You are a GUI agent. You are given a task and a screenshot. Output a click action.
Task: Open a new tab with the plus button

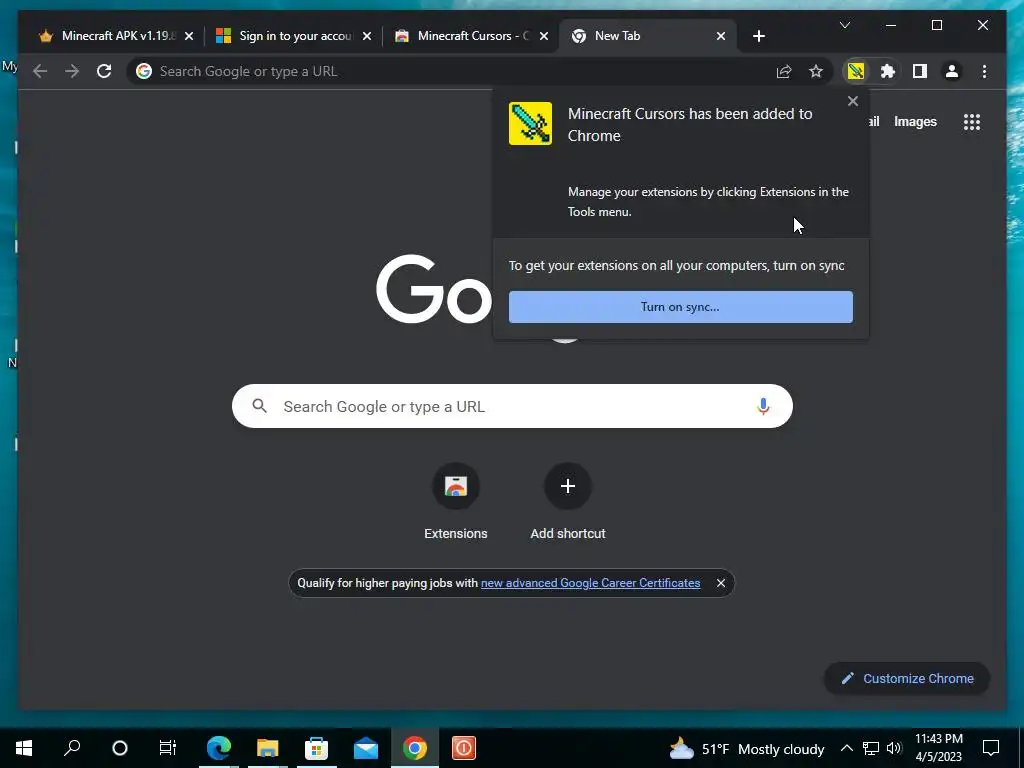[758, 36]
